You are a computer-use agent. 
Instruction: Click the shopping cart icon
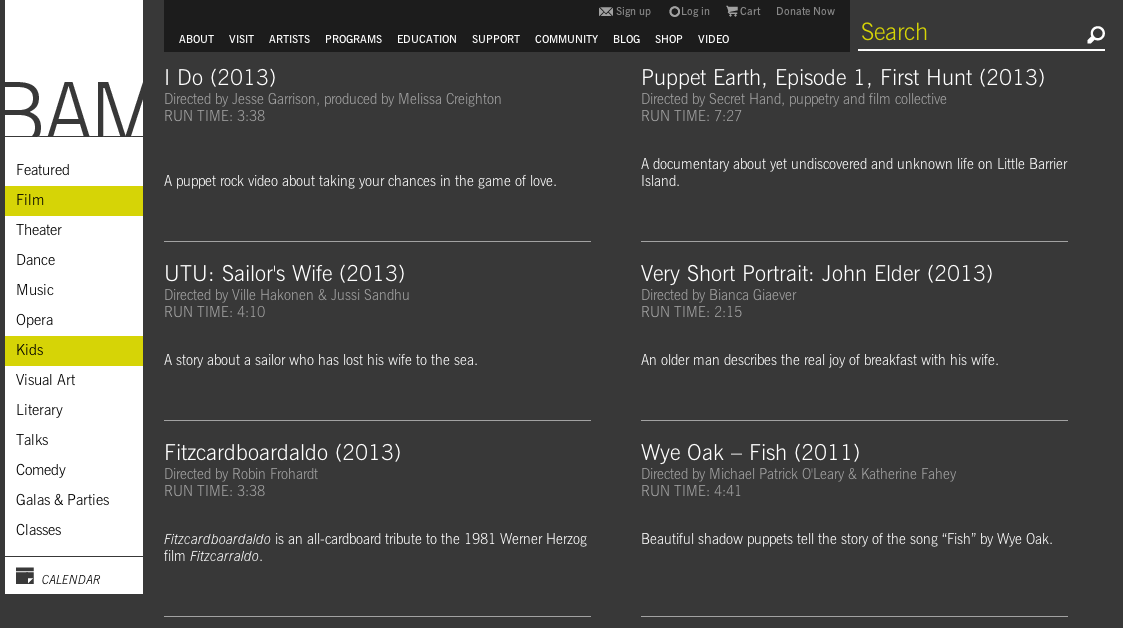[x=732, y=12]
